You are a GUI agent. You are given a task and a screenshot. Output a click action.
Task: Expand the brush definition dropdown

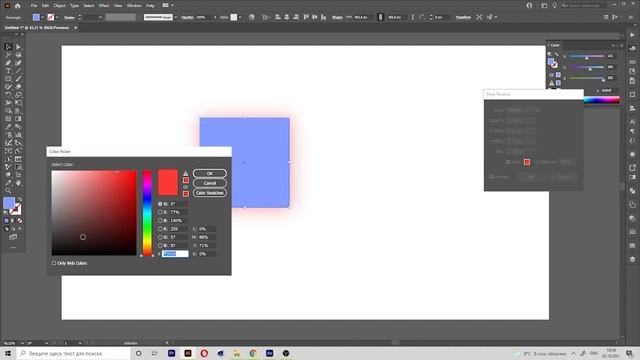176,17
